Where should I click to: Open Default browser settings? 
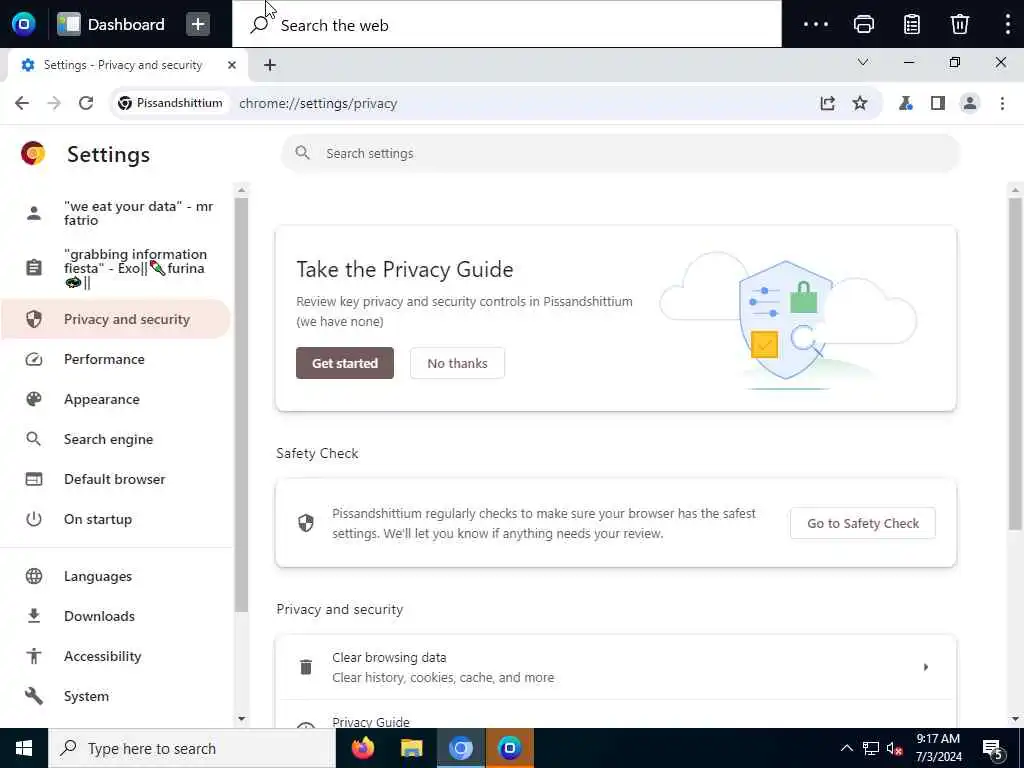(116, 479)
